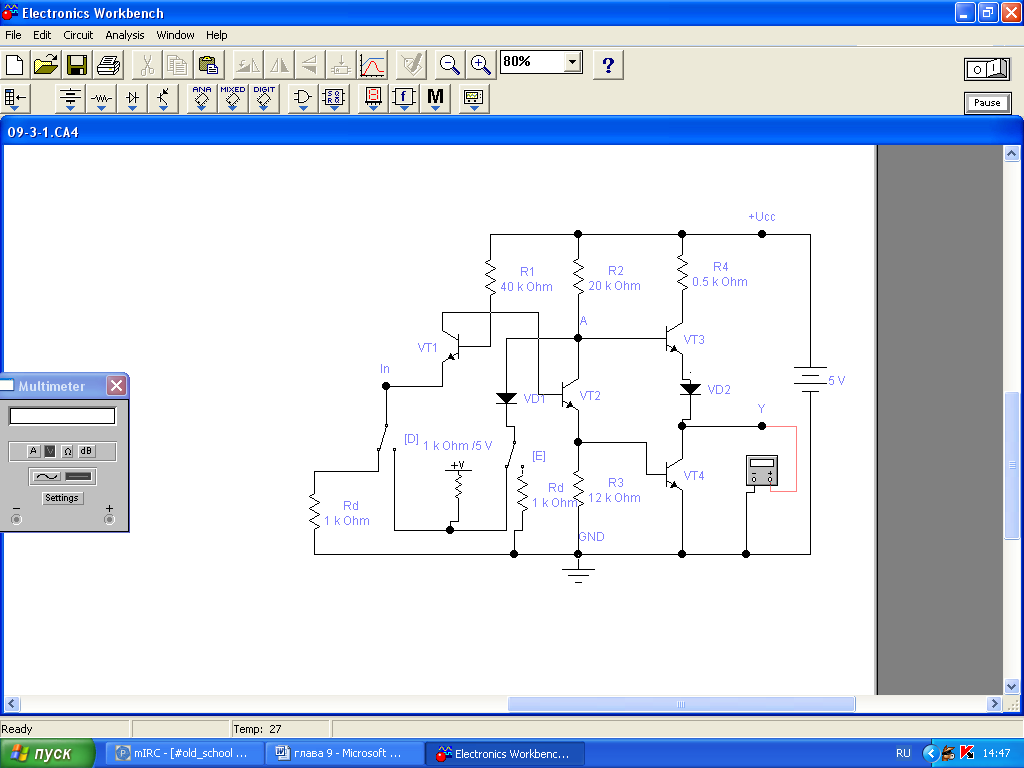Viewport: 1024px width, 768px height.
Task: Flip component horizontally
Action: point(279,65)
